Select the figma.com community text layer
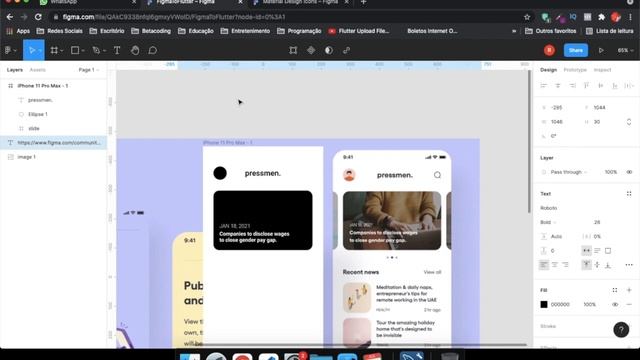 pyautogui.click(x=53, y=142)
